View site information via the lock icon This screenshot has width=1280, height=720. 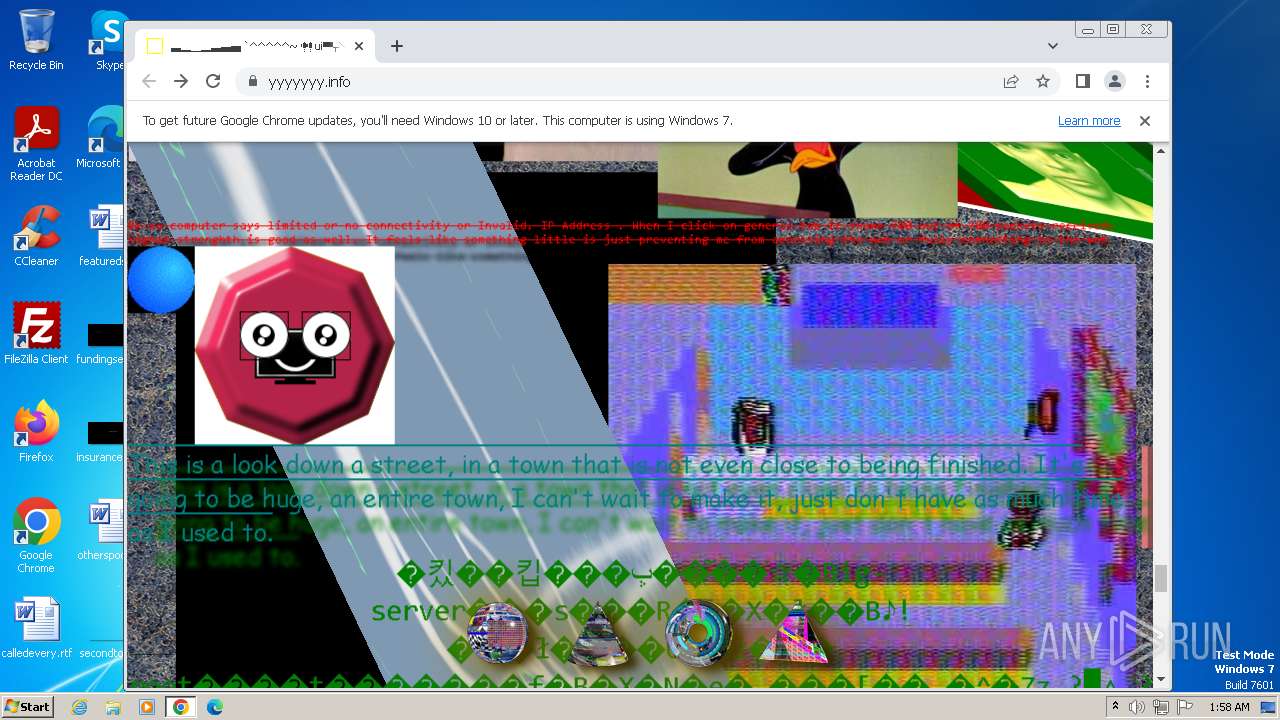252,82
